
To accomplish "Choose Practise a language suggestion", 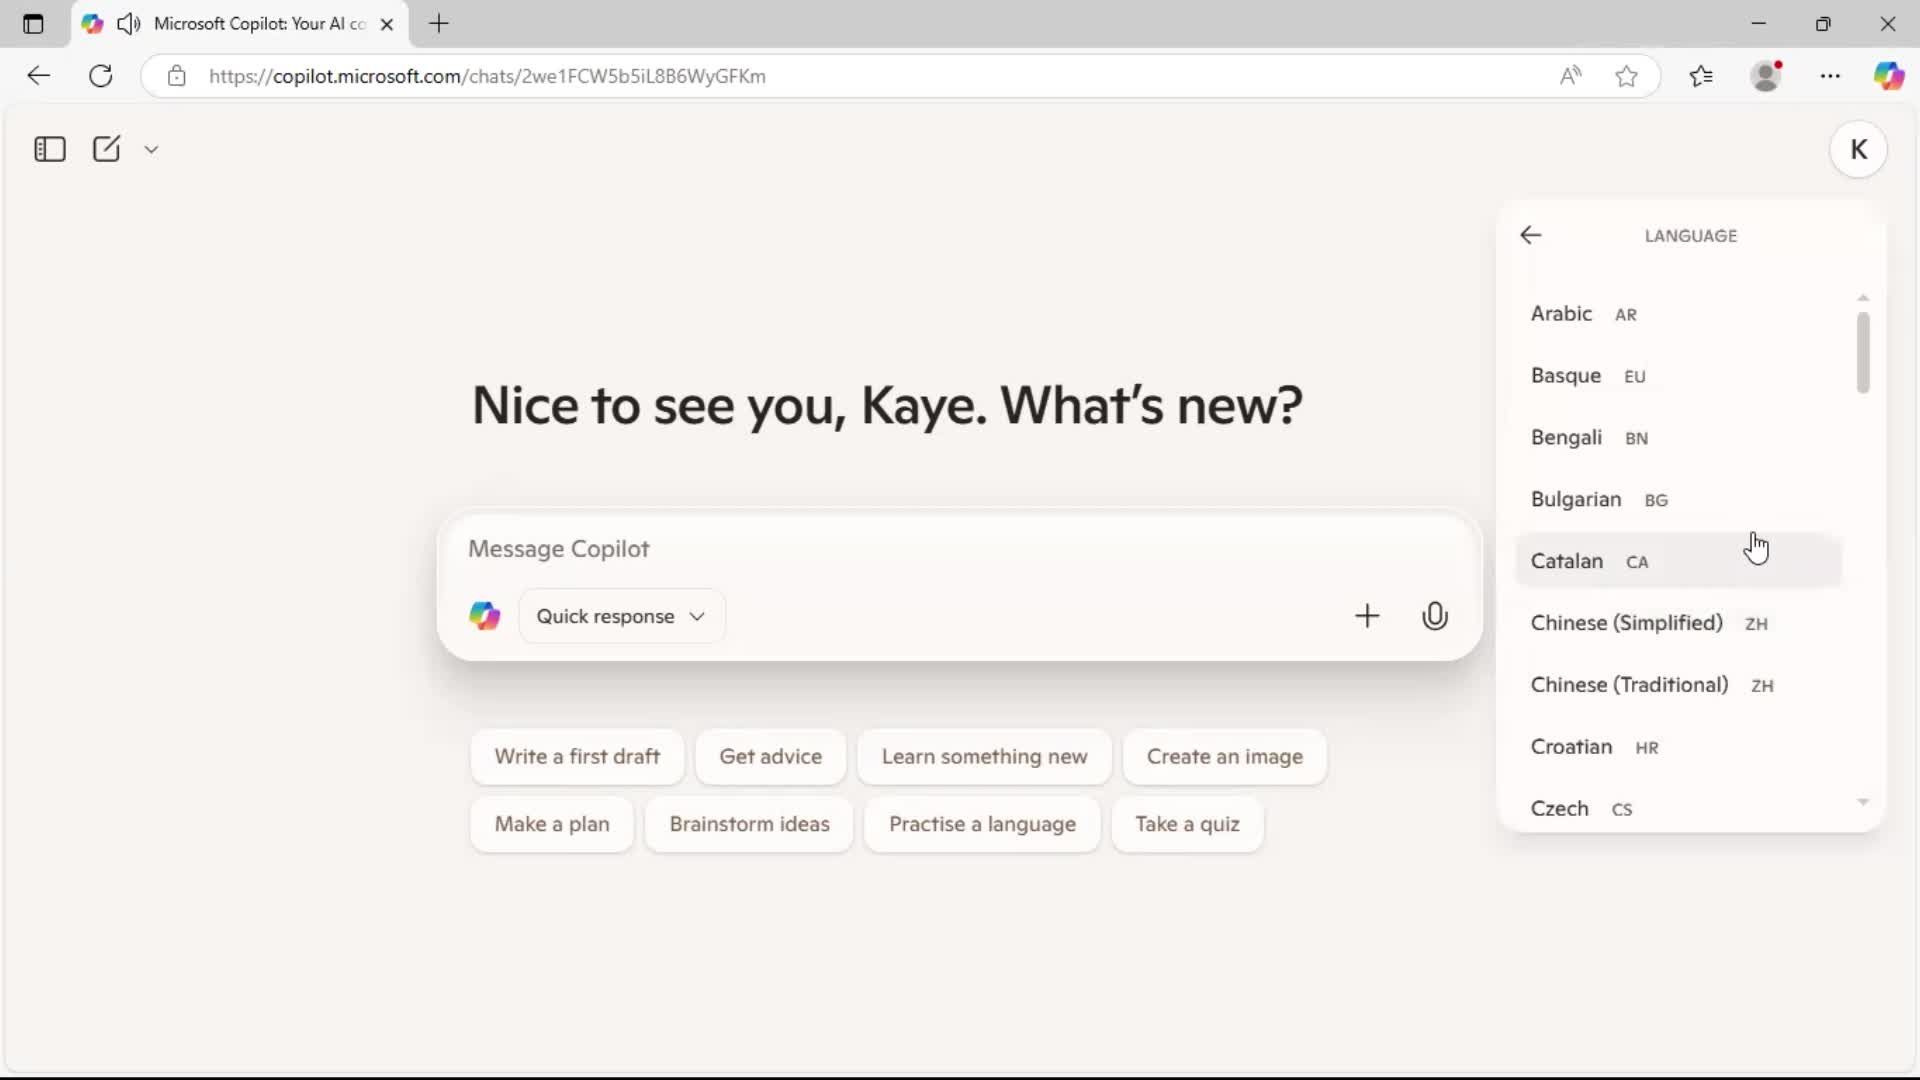I will click(982, 824).
